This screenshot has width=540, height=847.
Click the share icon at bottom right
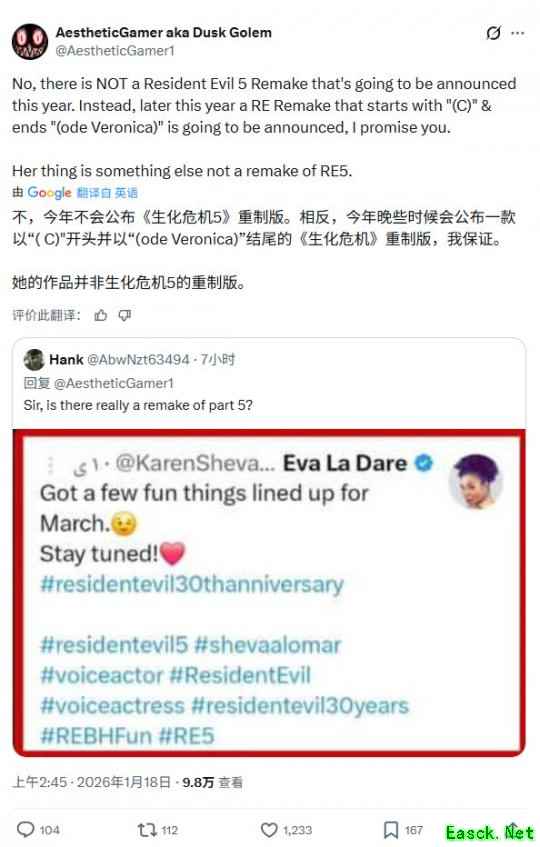point(513,831)
